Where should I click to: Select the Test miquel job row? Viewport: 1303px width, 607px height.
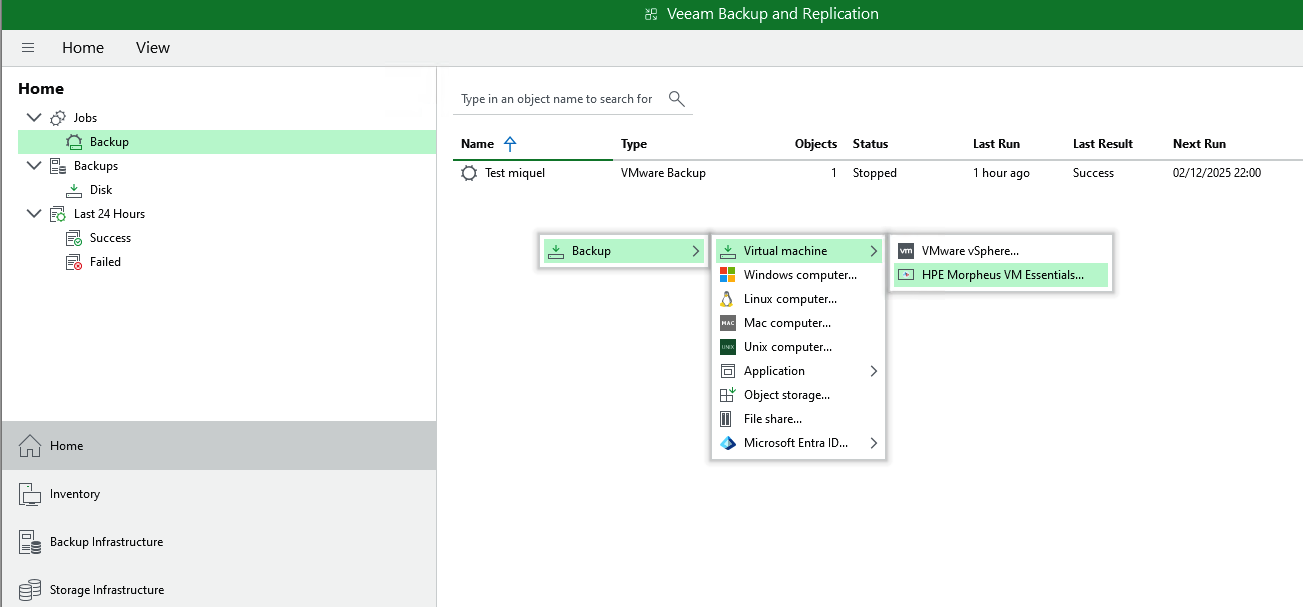878,173
